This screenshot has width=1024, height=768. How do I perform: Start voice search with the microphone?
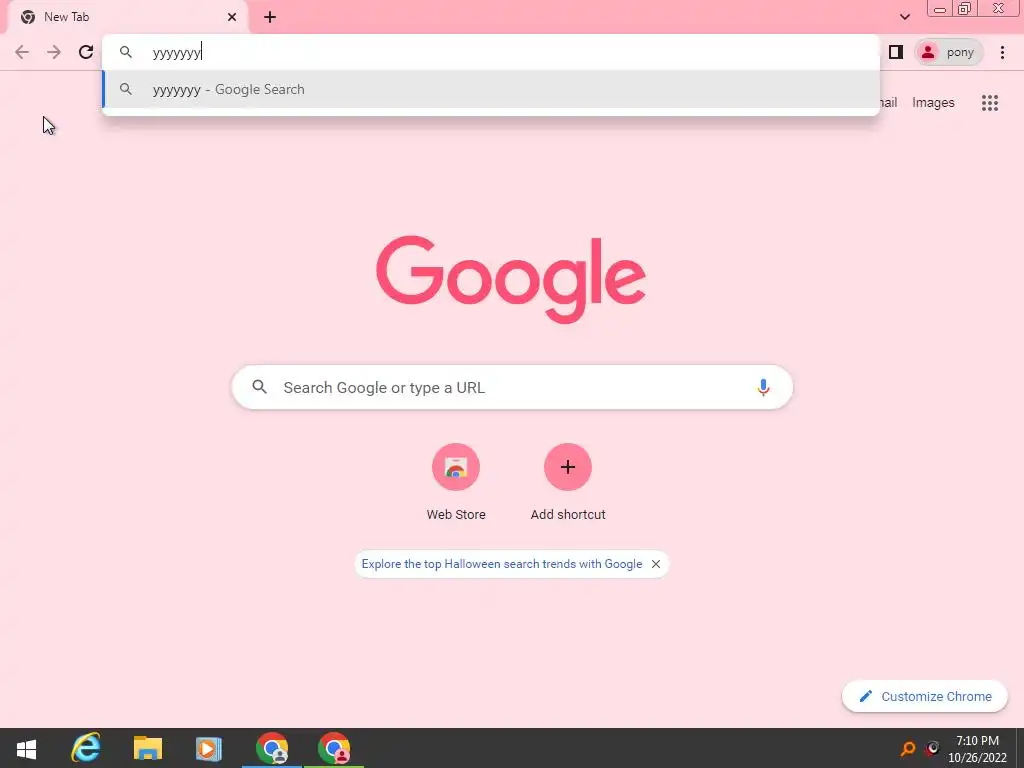[x=763, y=387]
